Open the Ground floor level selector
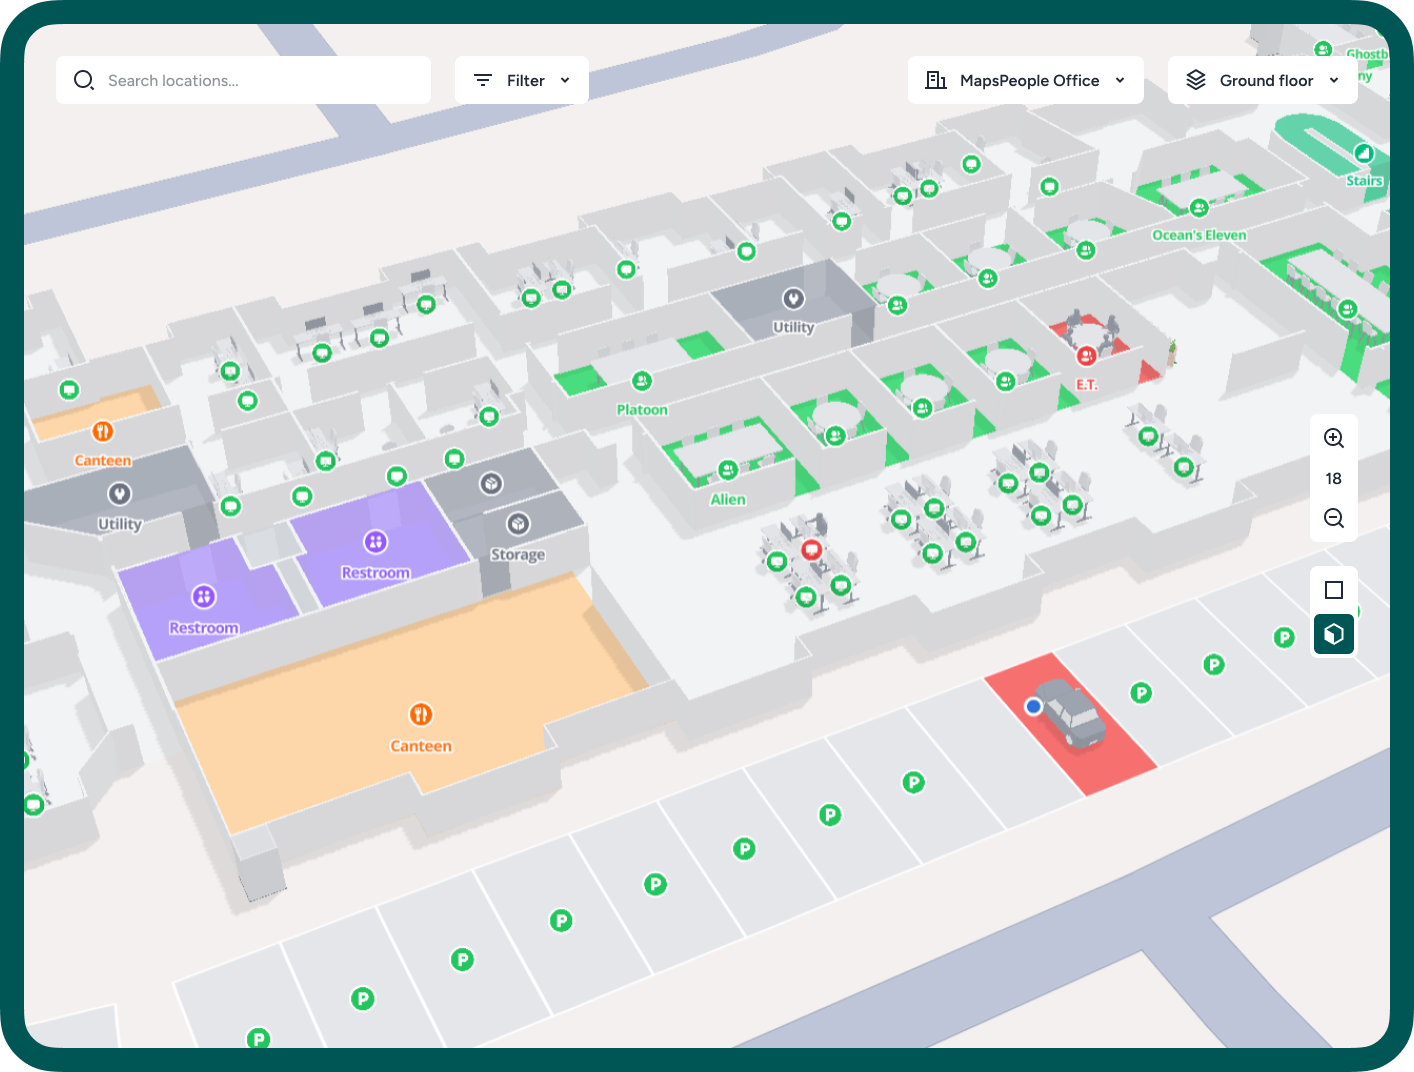The image size is (1414, 1072). 1262,80
